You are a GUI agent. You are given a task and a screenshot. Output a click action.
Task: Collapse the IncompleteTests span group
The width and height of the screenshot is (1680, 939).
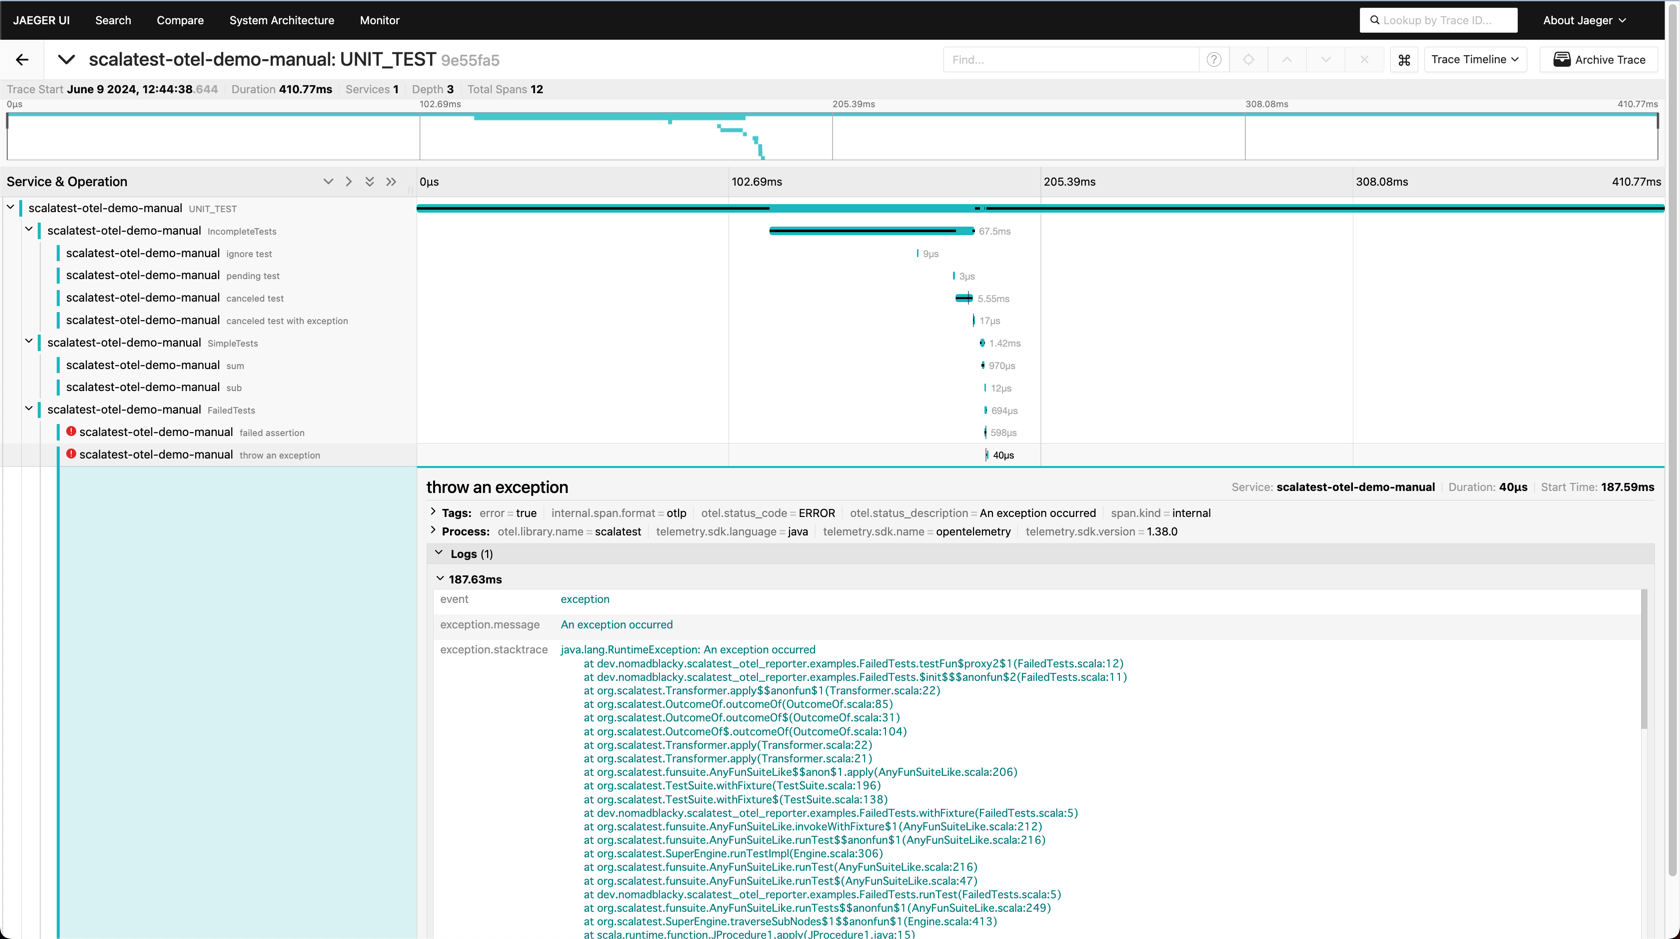(x=29, y=230)
